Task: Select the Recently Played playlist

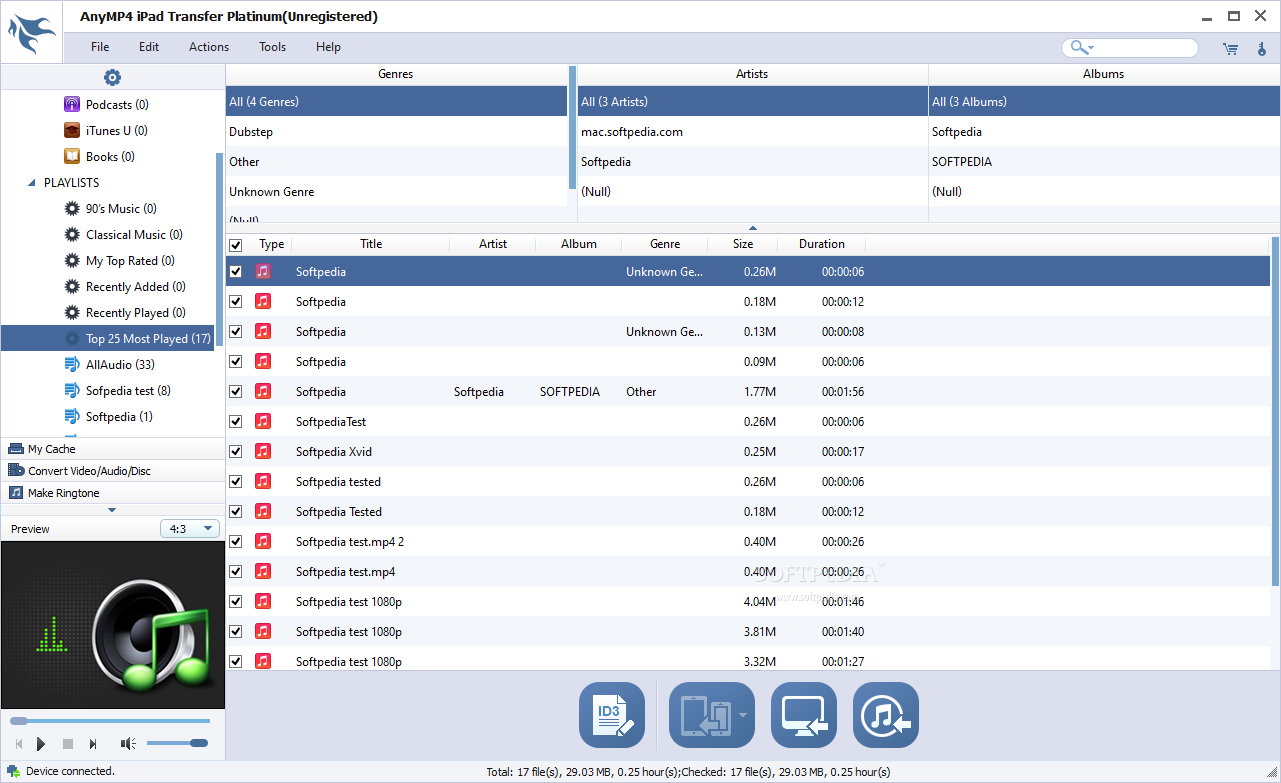Action: pyautogui.click(x=135, y=312)
